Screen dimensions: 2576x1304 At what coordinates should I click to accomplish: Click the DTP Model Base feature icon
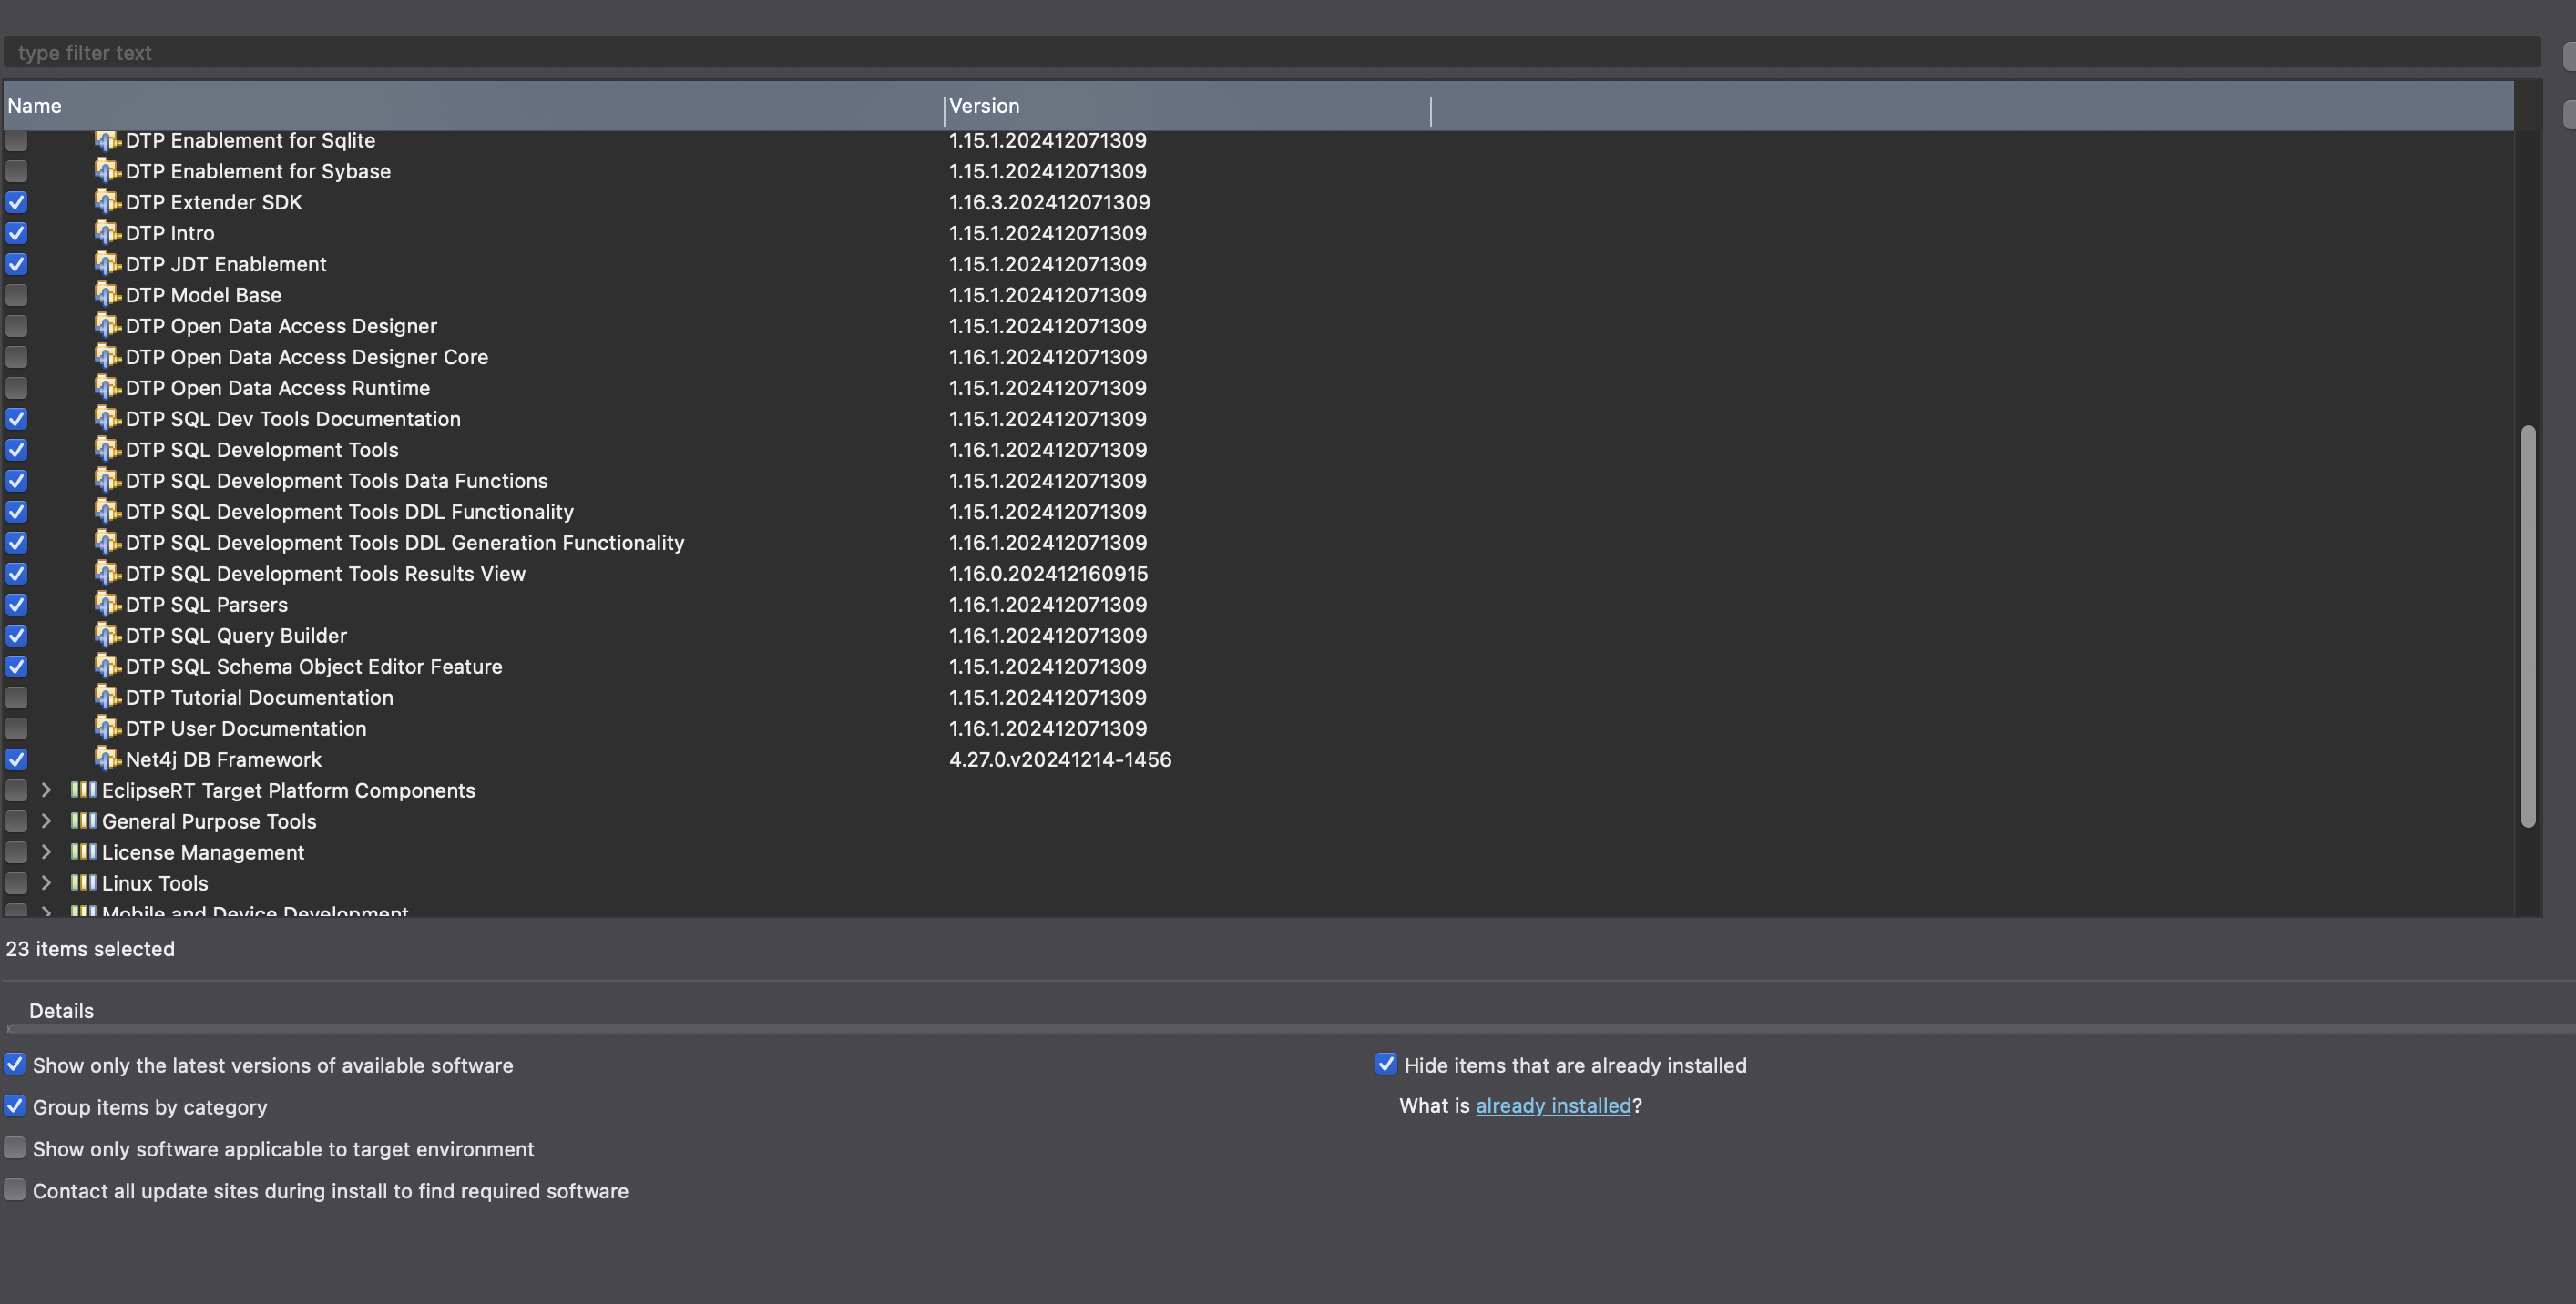[107, 294]
